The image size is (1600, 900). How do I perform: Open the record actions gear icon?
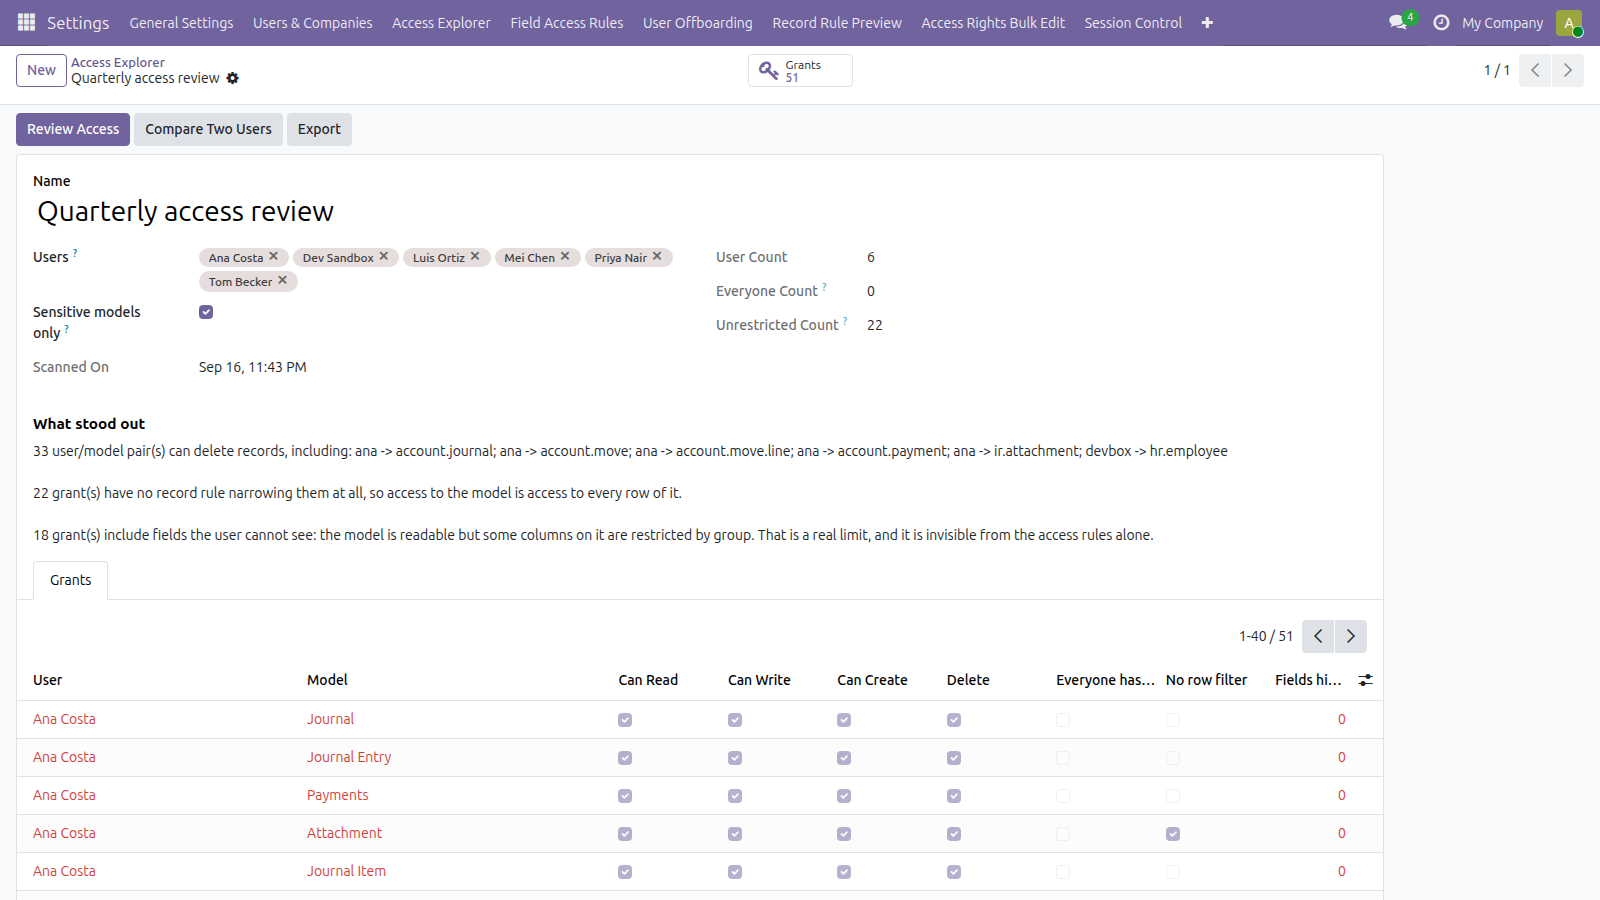[233, 78]
